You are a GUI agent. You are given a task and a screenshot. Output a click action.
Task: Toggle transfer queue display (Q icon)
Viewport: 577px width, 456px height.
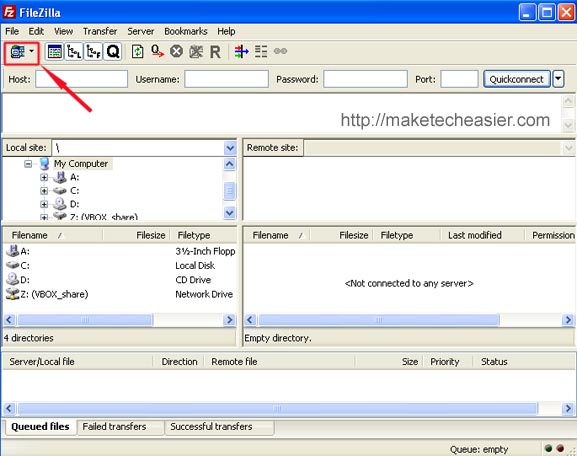point(113,52)
